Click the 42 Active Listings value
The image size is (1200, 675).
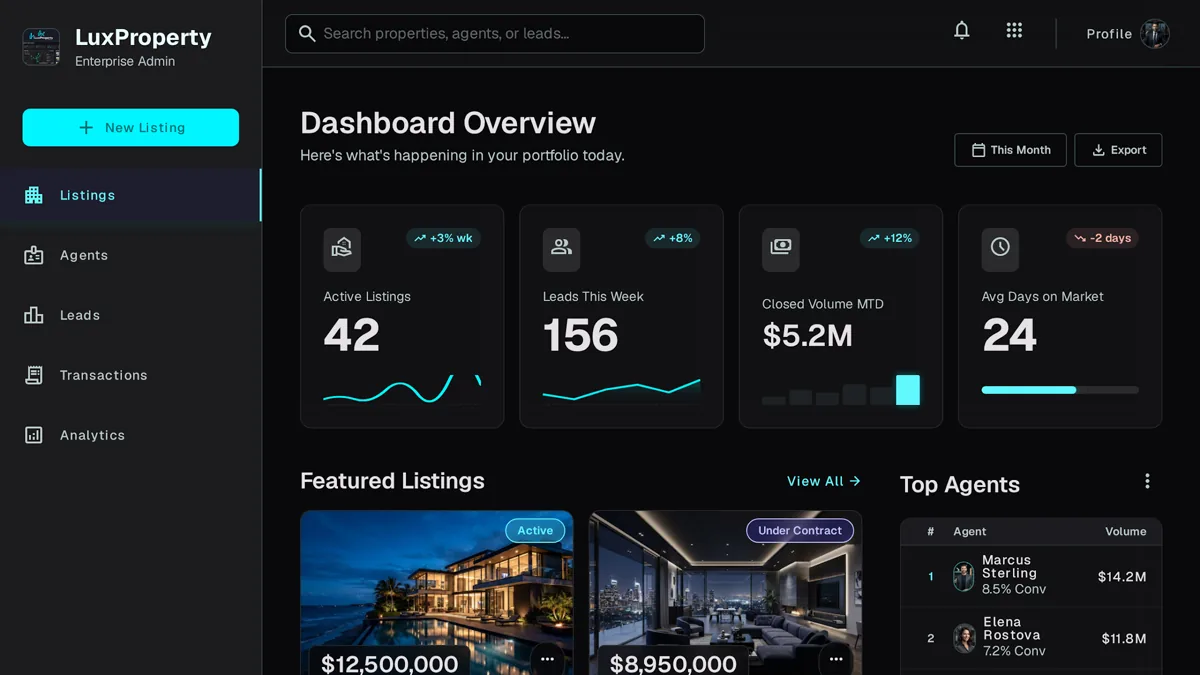click(x=352, y=335)
